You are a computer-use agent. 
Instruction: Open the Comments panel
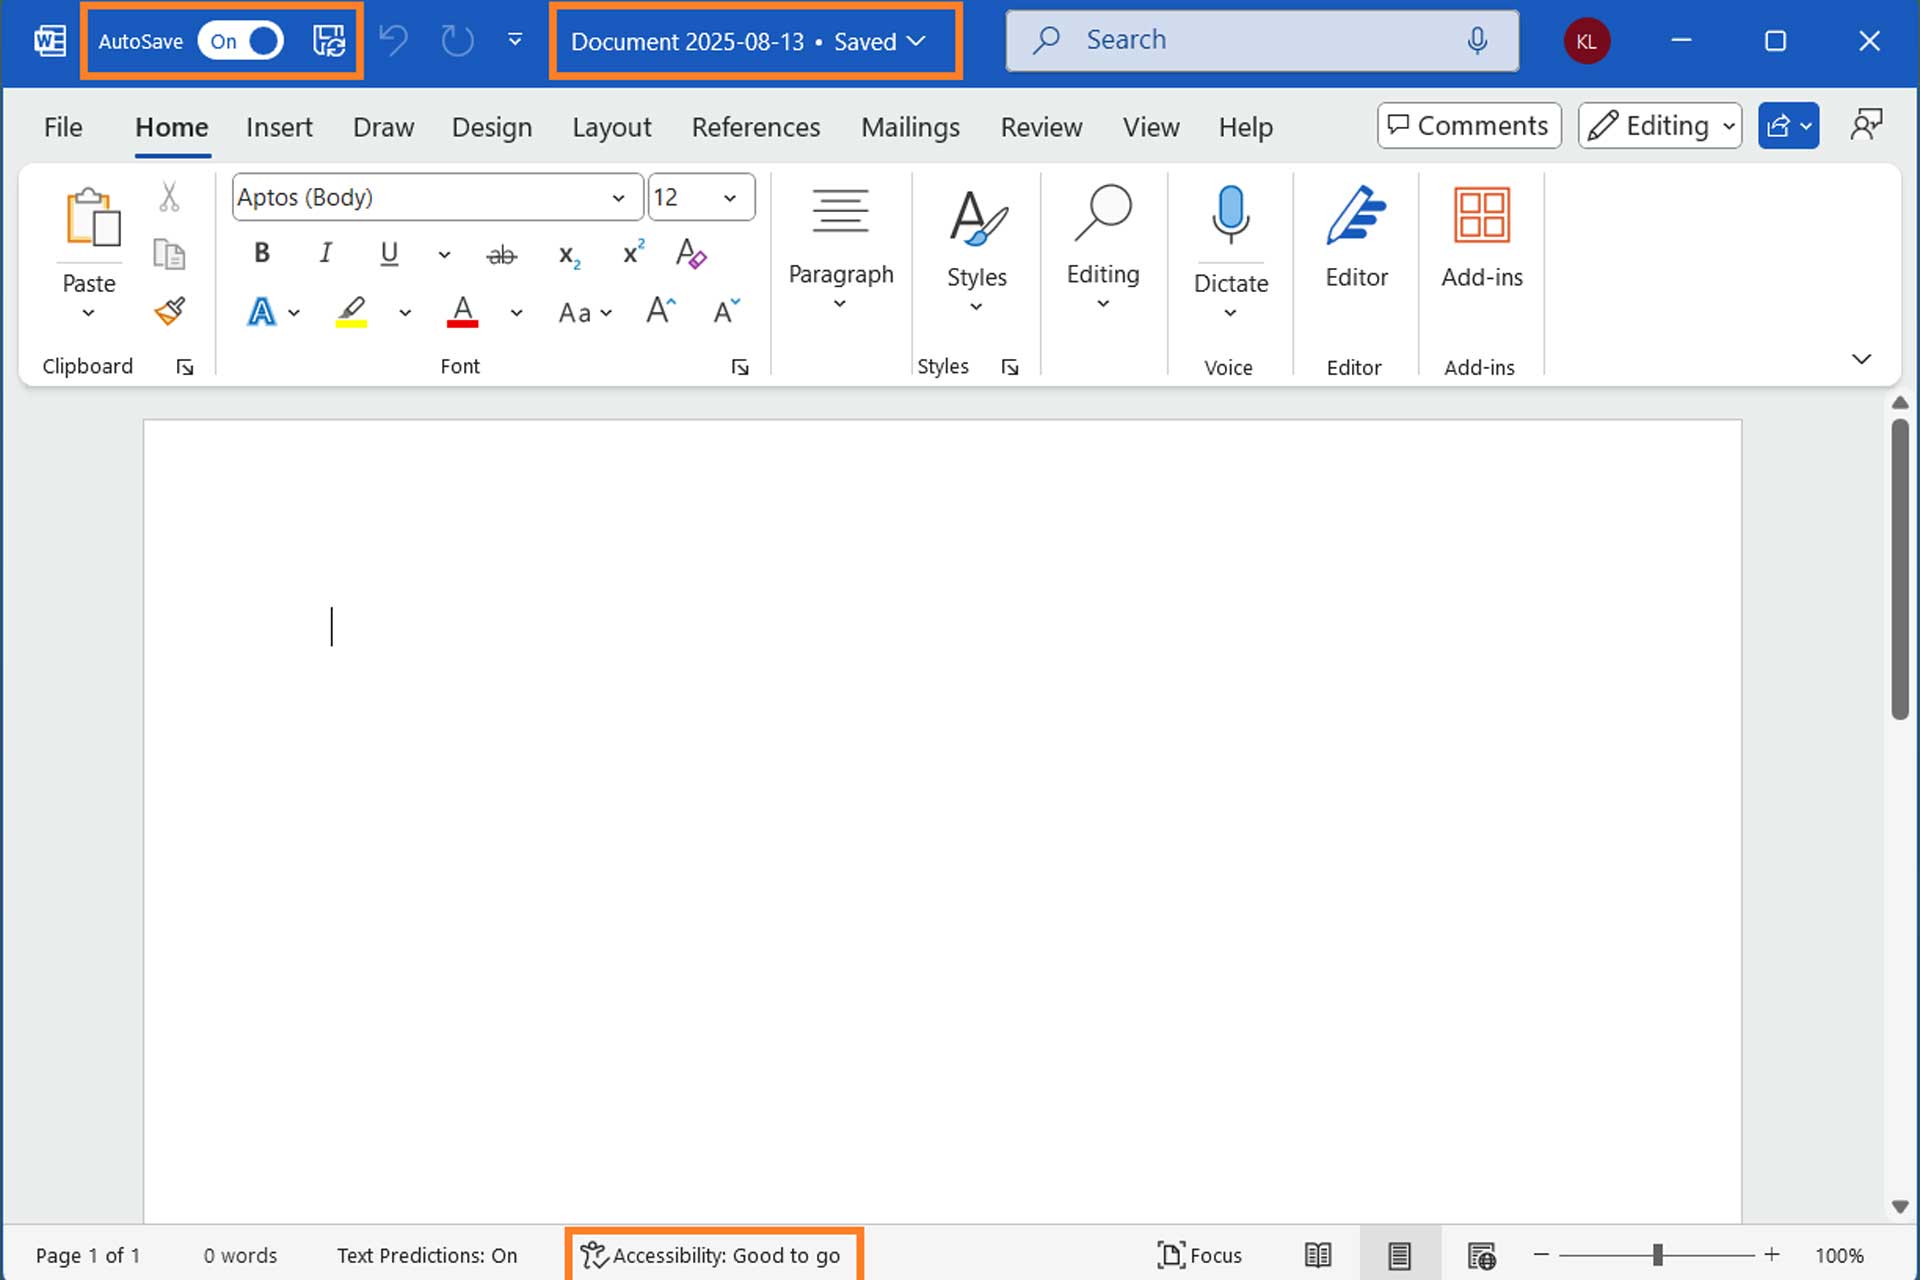coord(1468,125)
